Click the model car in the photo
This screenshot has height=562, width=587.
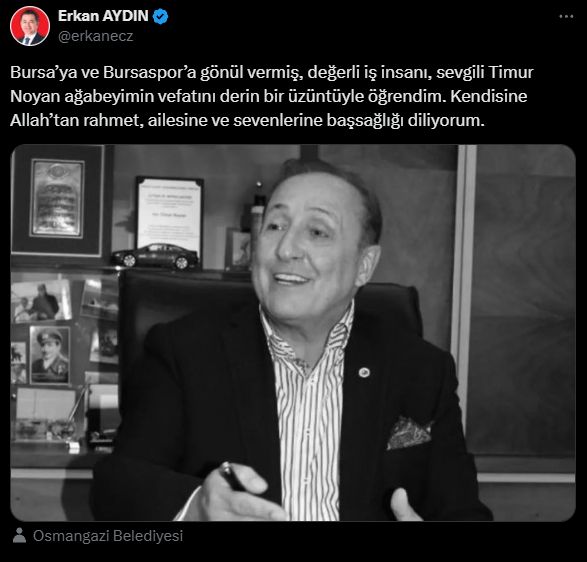[155, 256]
